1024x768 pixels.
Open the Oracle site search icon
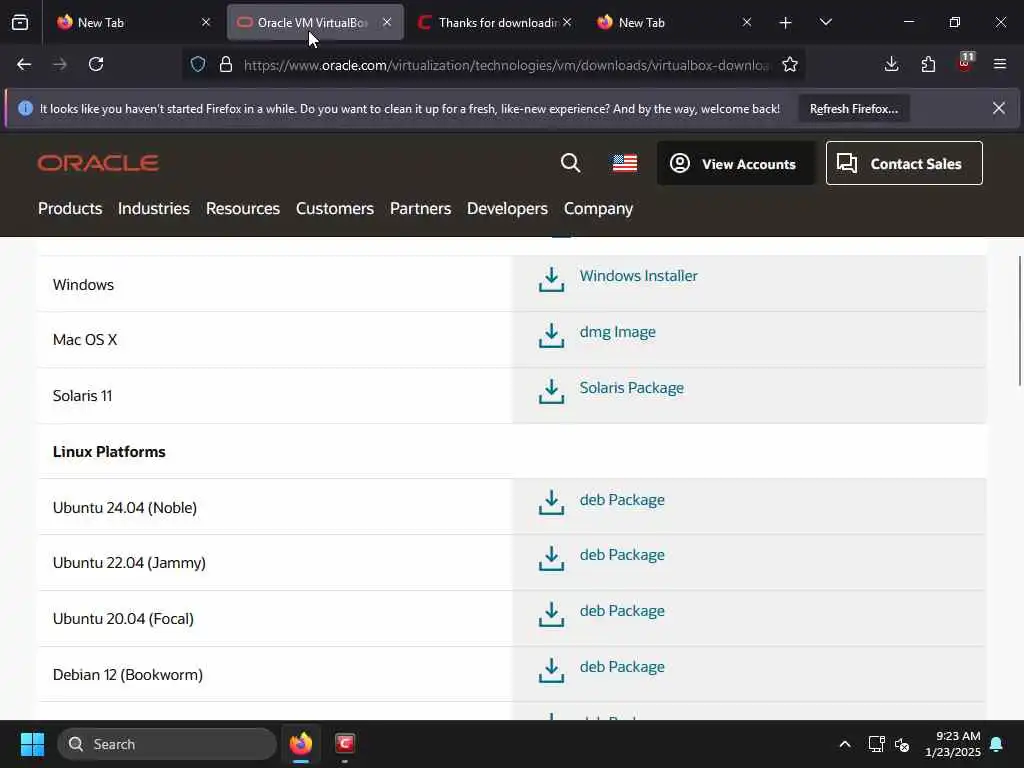(x=570, y=163)
